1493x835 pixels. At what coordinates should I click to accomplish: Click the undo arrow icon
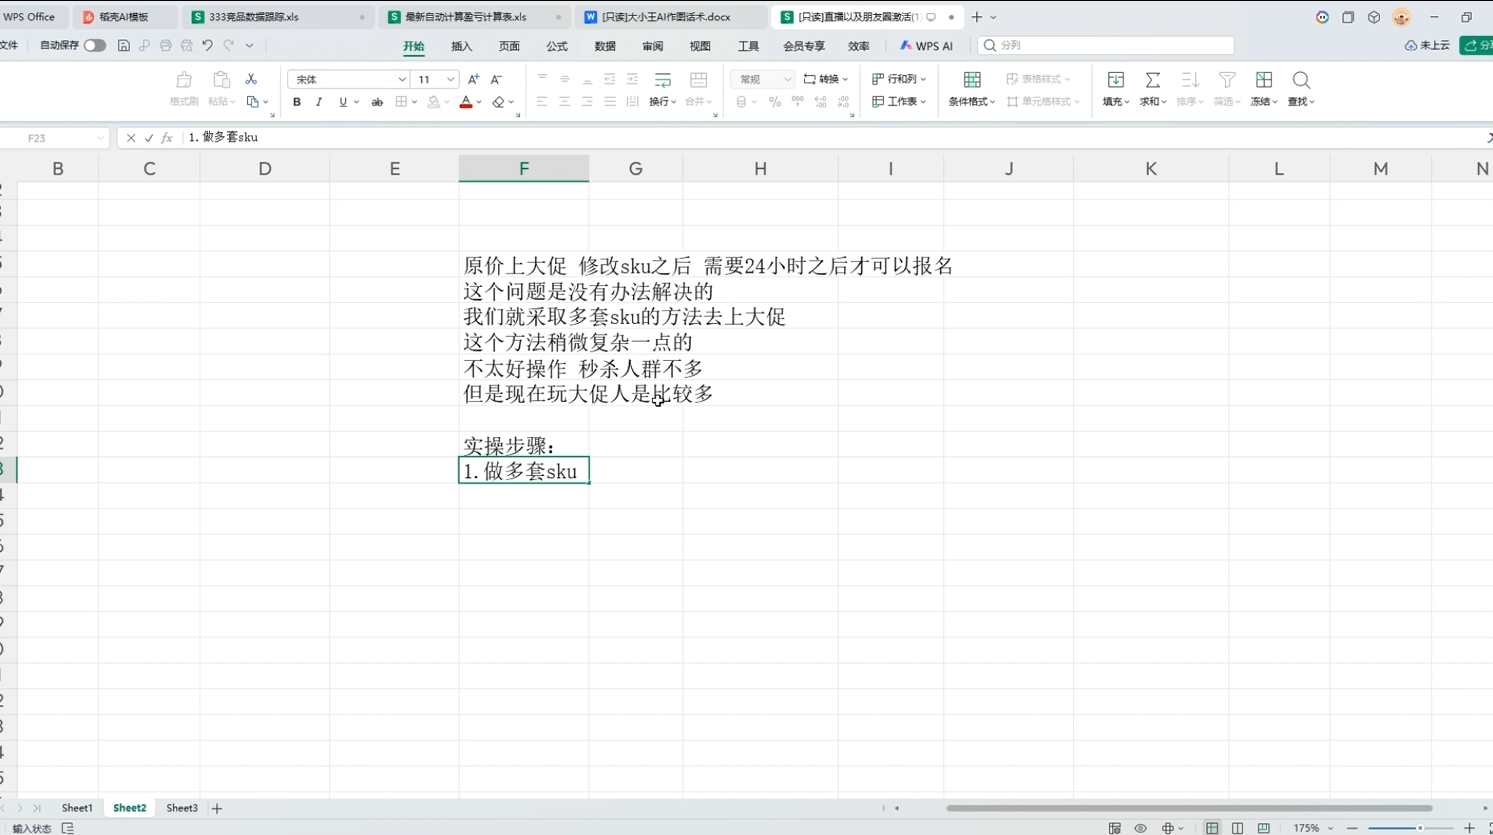coord(207,45)
